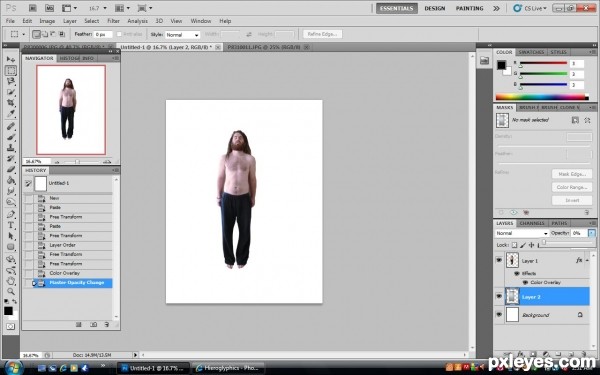600x375 pixels.
Task: Enable Lock transparent pixels for layer
Action: [514, 245]
